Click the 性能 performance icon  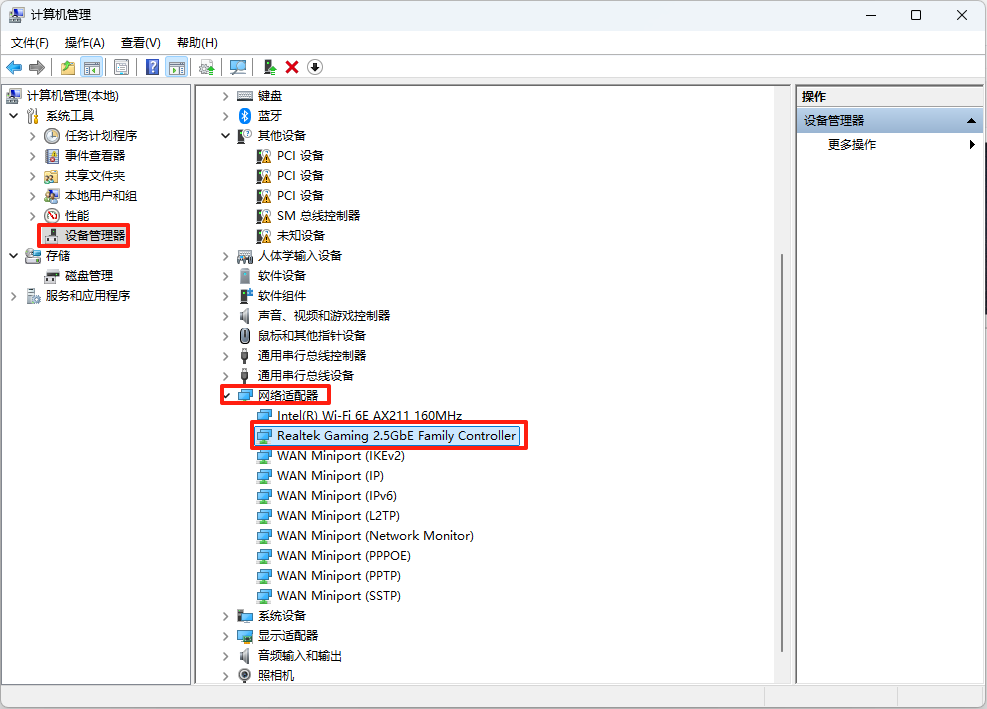click(x=52, y=216)
